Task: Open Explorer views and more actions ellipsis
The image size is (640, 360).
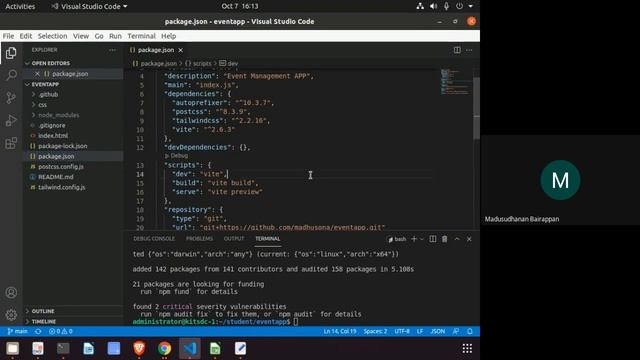Action: (x=112, y=50)
